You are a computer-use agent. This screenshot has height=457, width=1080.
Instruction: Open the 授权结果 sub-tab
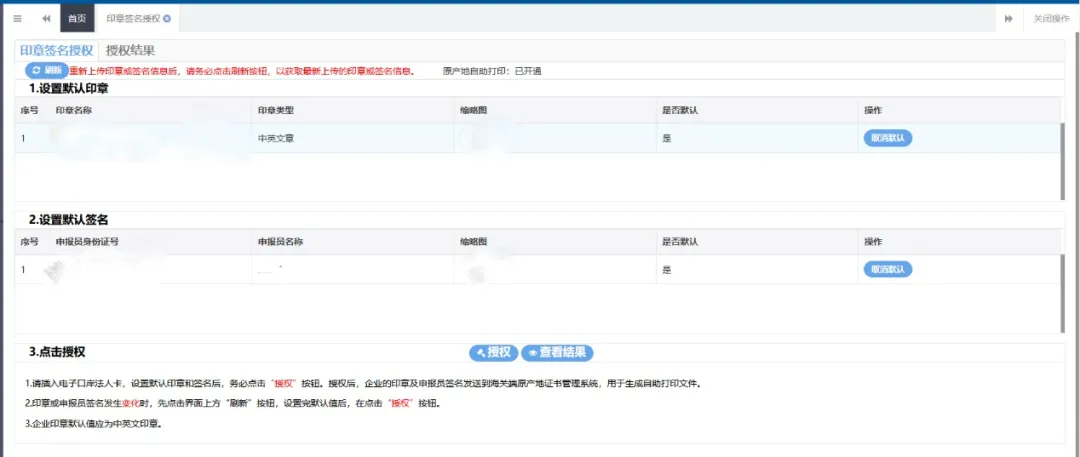point(130,50)
